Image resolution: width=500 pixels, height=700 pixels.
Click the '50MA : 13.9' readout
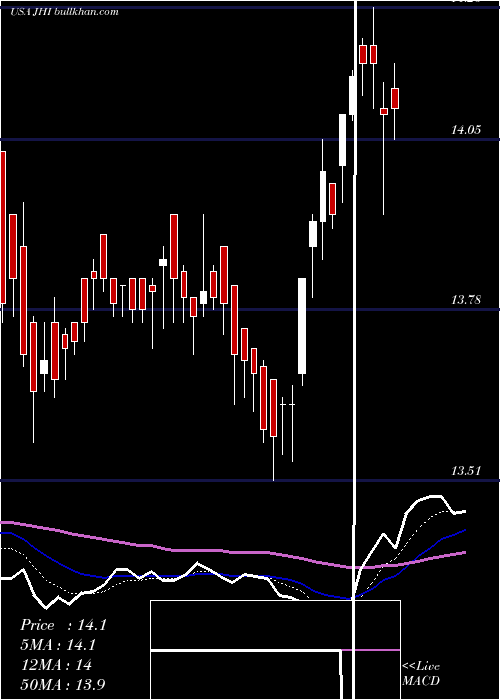point(63,684)
